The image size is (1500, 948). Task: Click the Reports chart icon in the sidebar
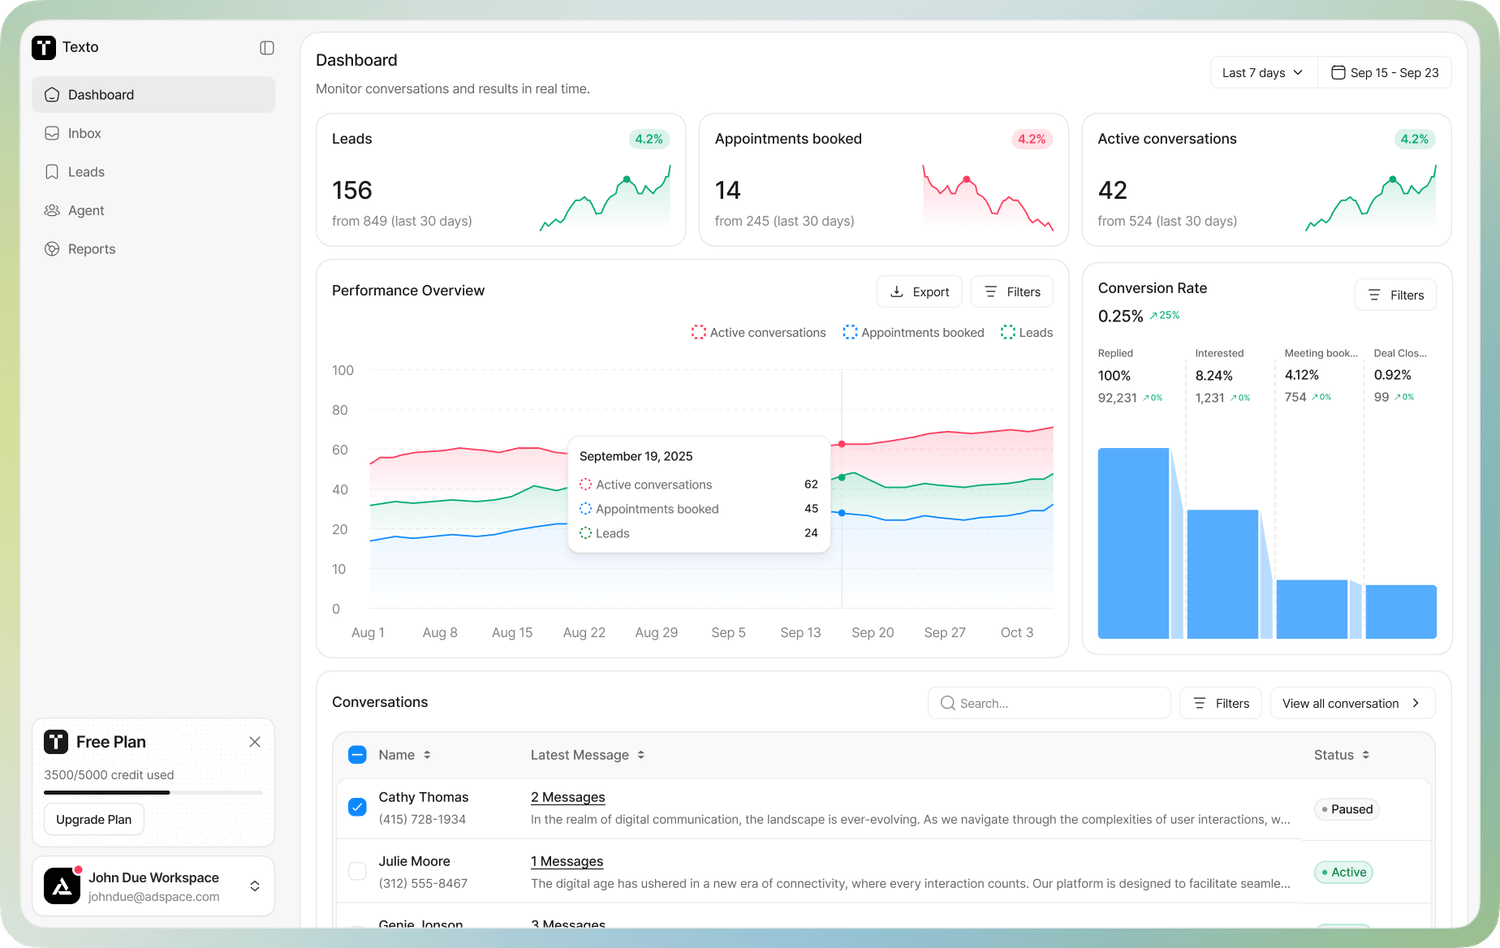(52, 249)
